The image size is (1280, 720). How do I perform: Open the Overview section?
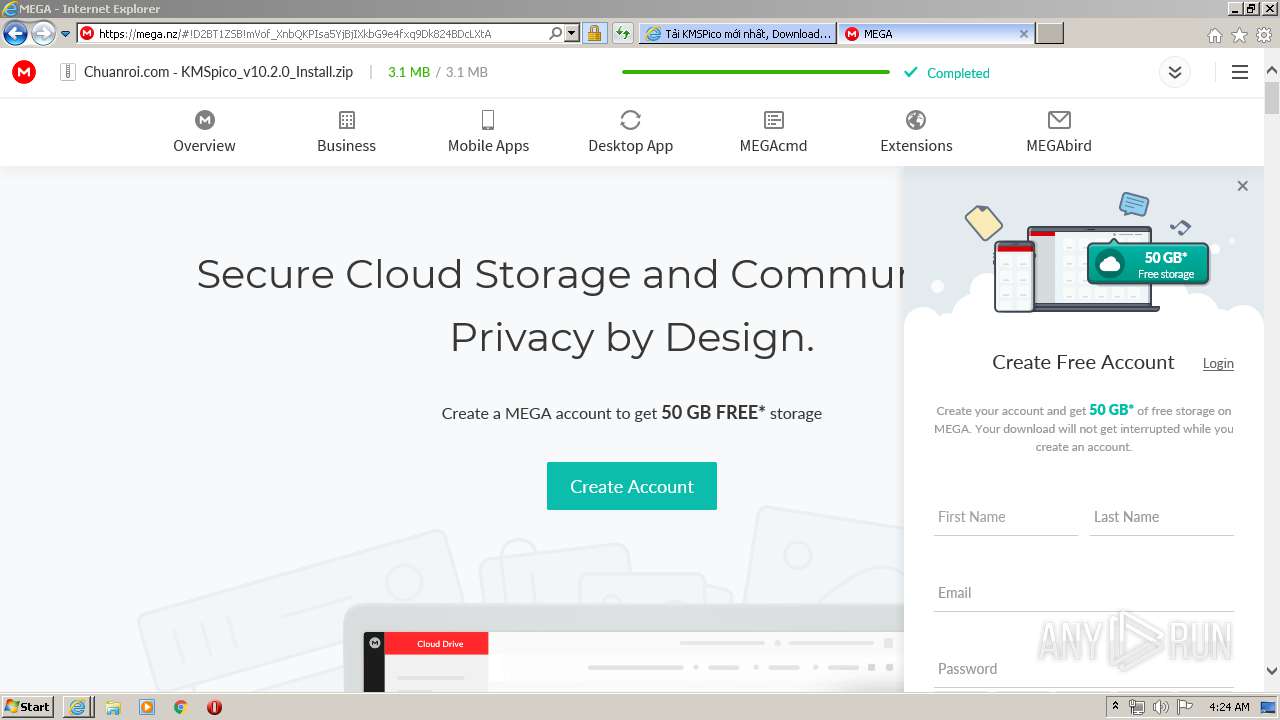point(204,132)
